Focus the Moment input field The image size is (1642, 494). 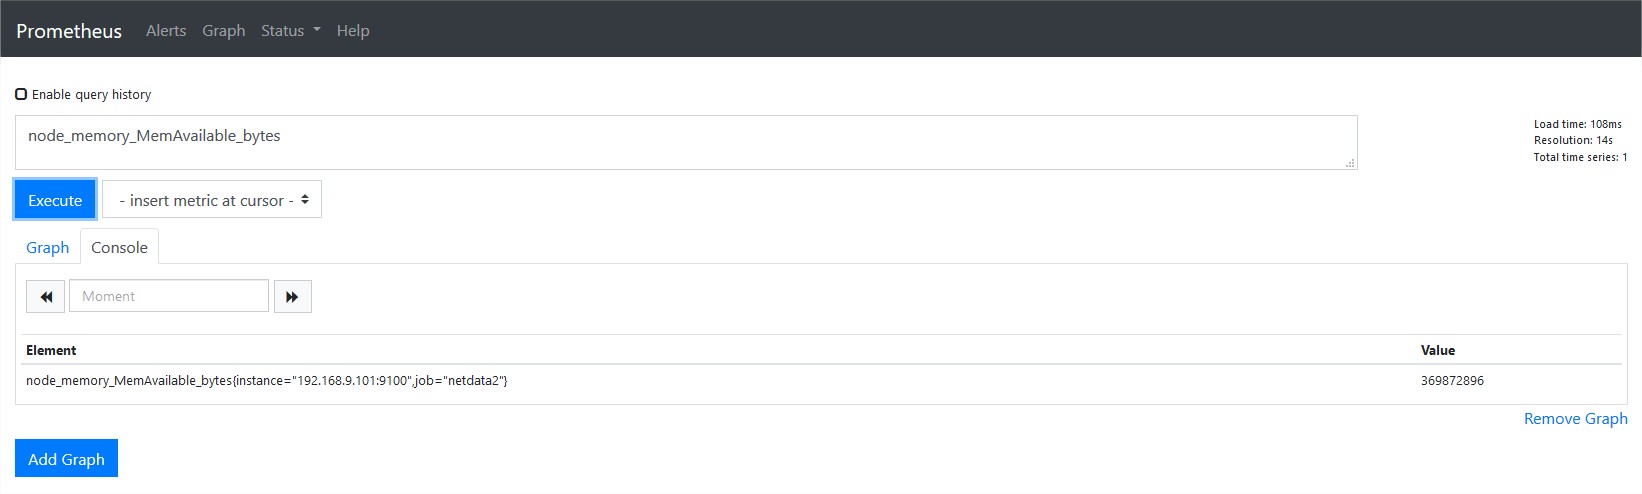tap(169, 296)
